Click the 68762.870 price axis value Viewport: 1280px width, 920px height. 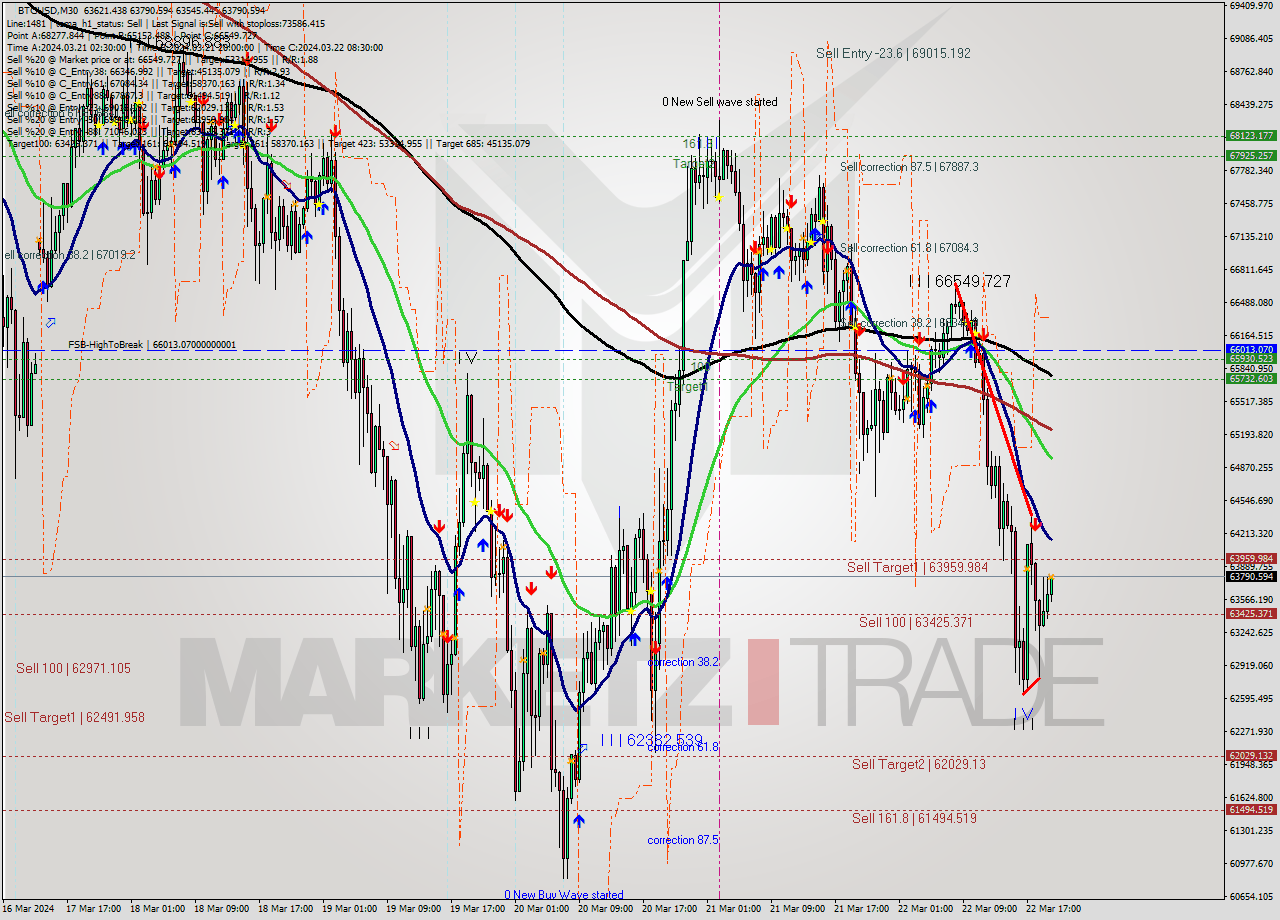coord(1250,71)
